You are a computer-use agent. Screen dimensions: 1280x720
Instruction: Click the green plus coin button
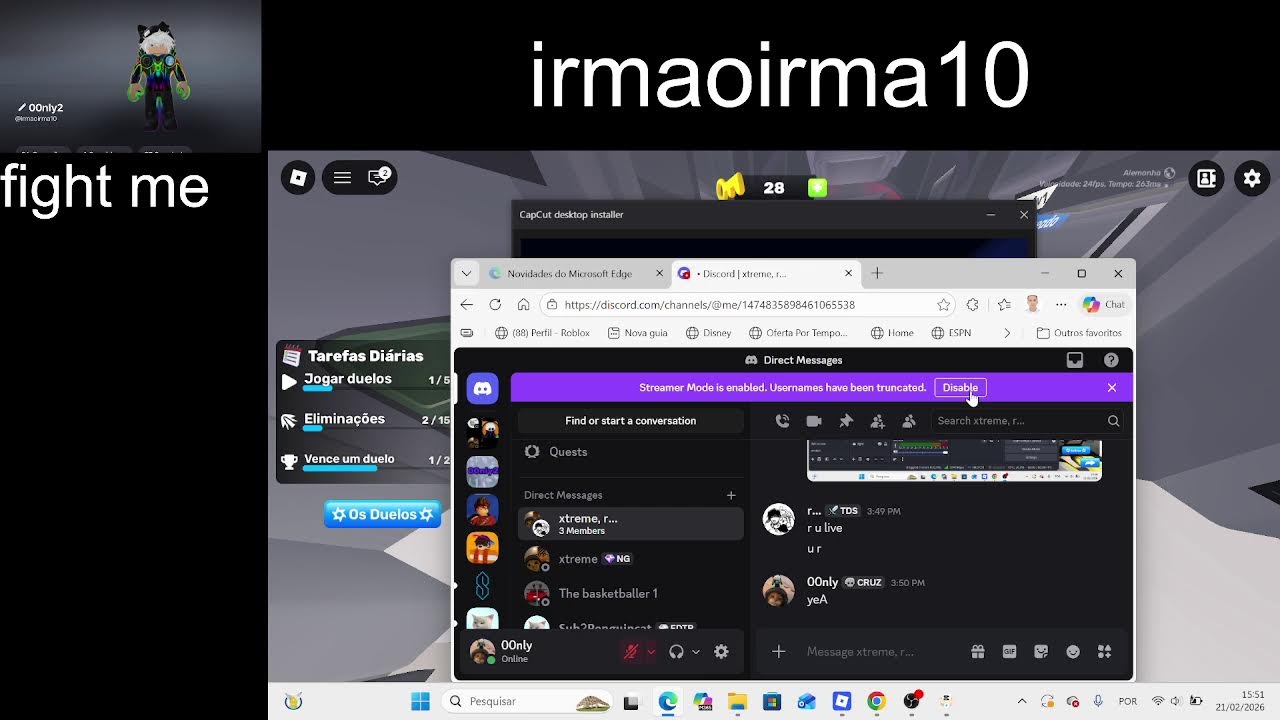[x=818, y=187]
